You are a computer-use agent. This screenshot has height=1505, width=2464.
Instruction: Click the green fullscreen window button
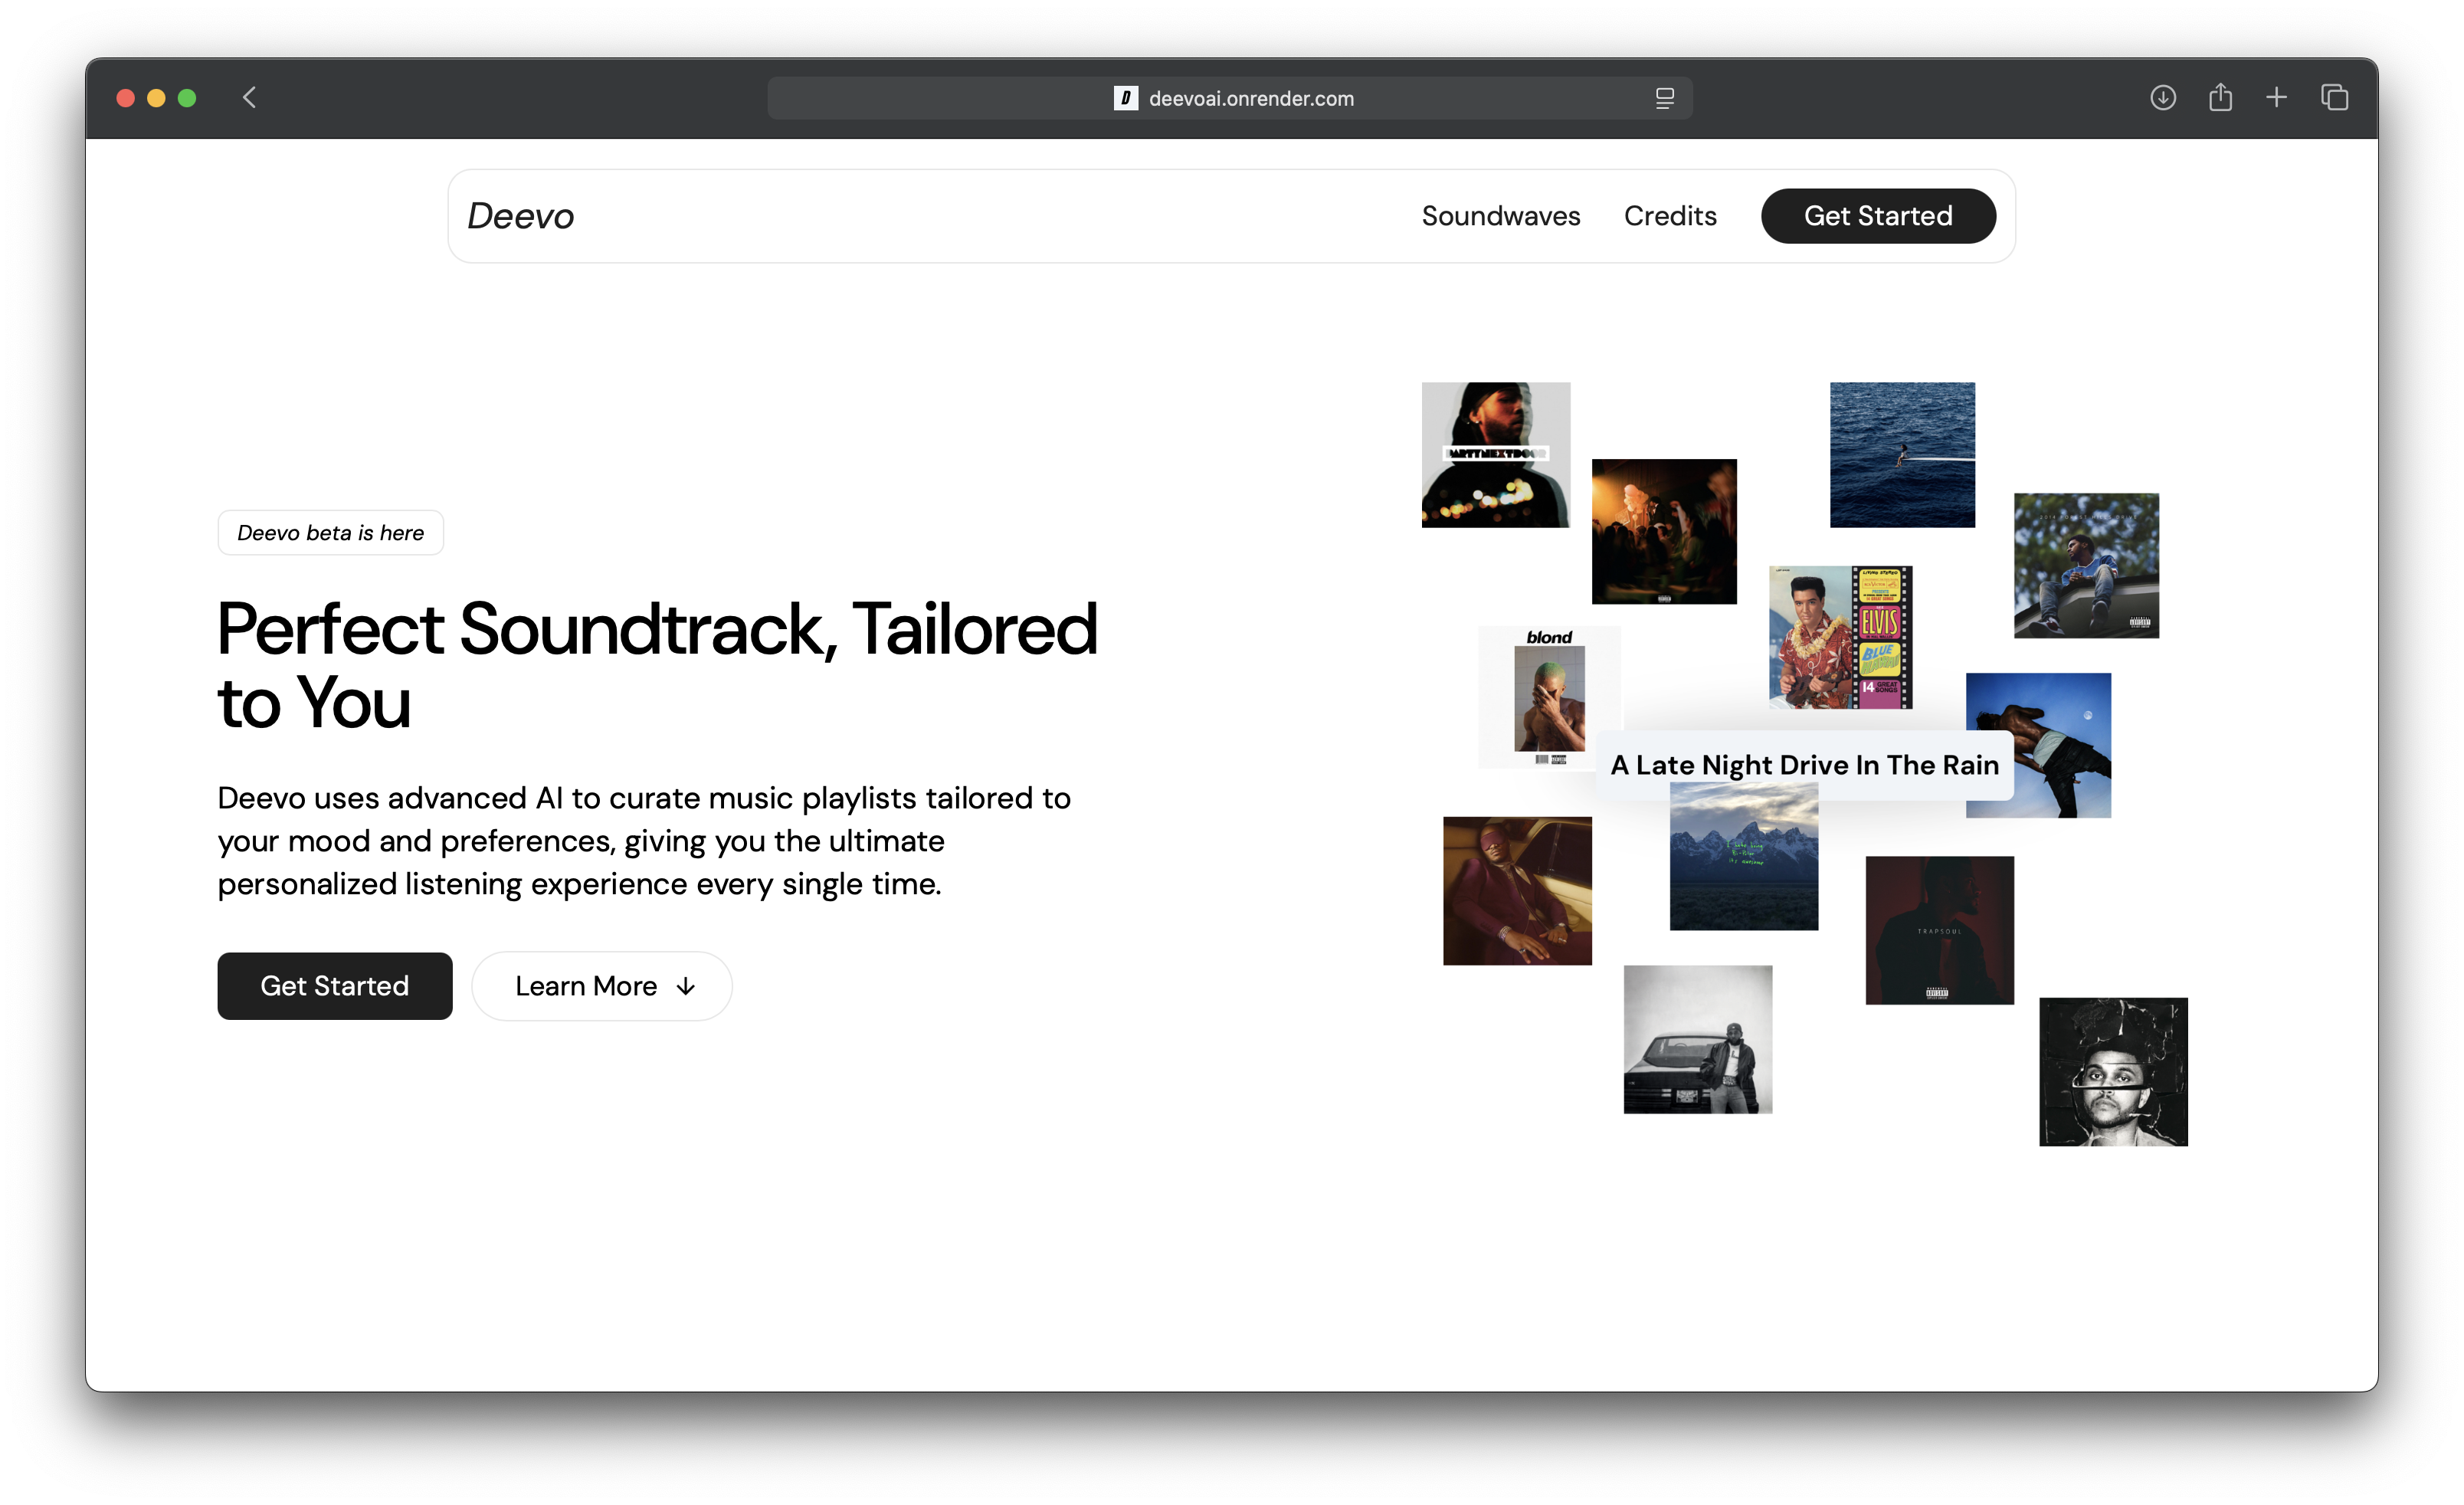pyautogui.click(x=187, y=98)
